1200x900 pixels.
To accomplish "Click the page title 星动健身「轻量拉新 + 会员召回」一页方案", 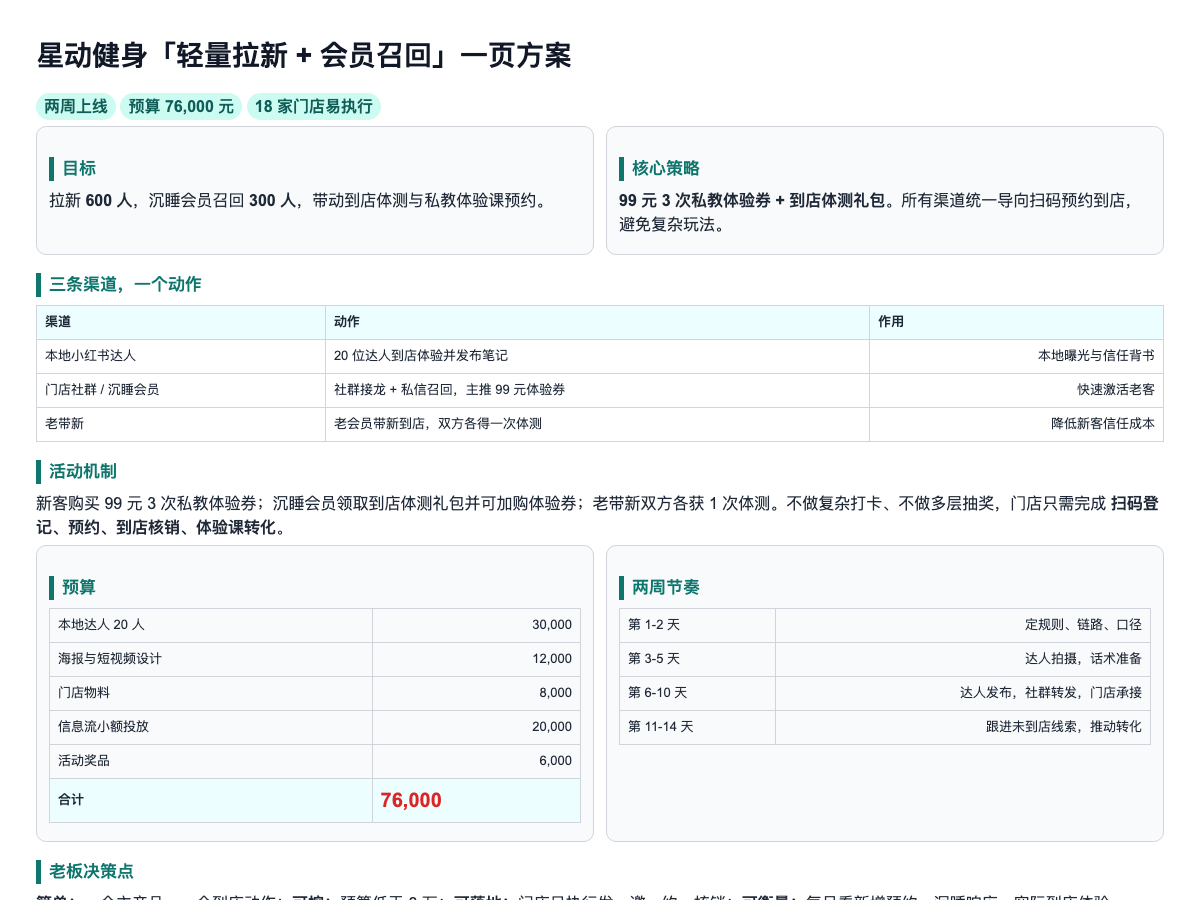I will [304, 55].
